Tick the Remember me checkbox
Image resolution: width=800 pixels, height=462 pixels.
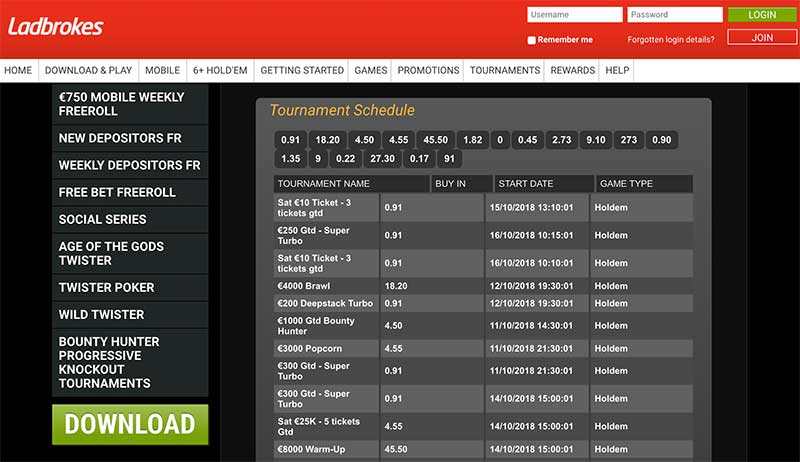tap(532, 40)
